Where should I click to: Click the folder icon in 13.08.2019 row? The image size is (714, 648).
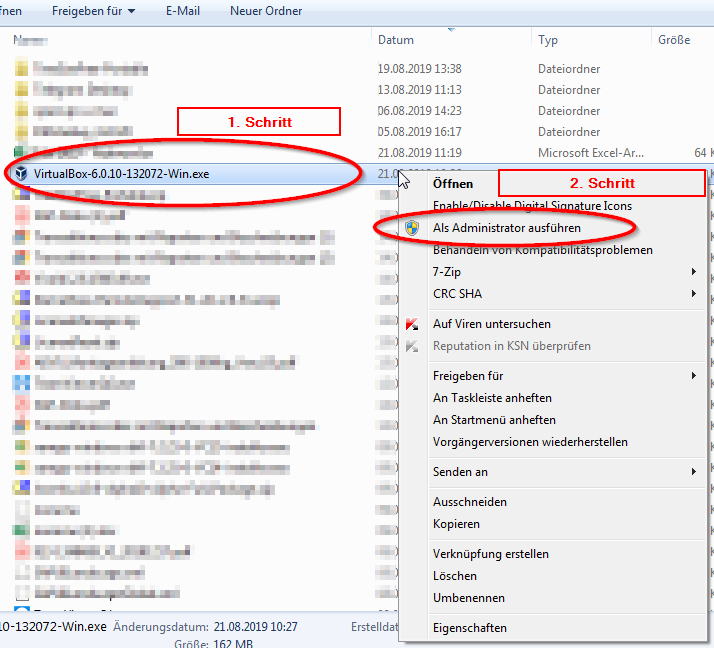21,89
